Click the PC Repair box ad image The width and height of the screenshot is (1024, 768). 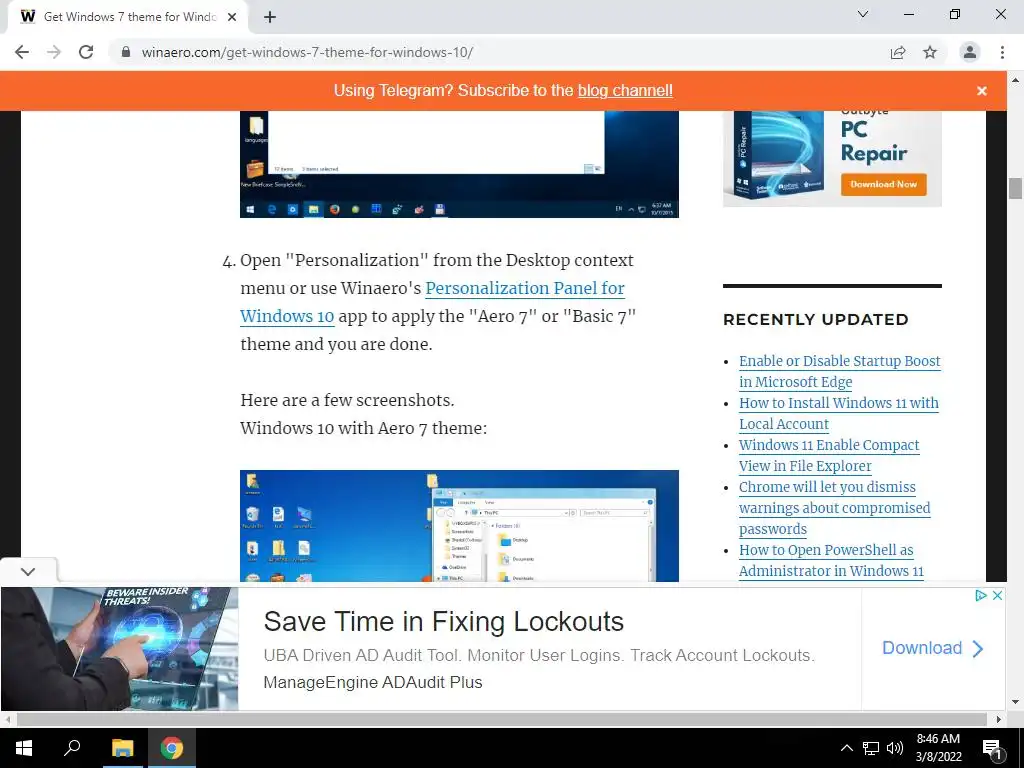(777, 155)
